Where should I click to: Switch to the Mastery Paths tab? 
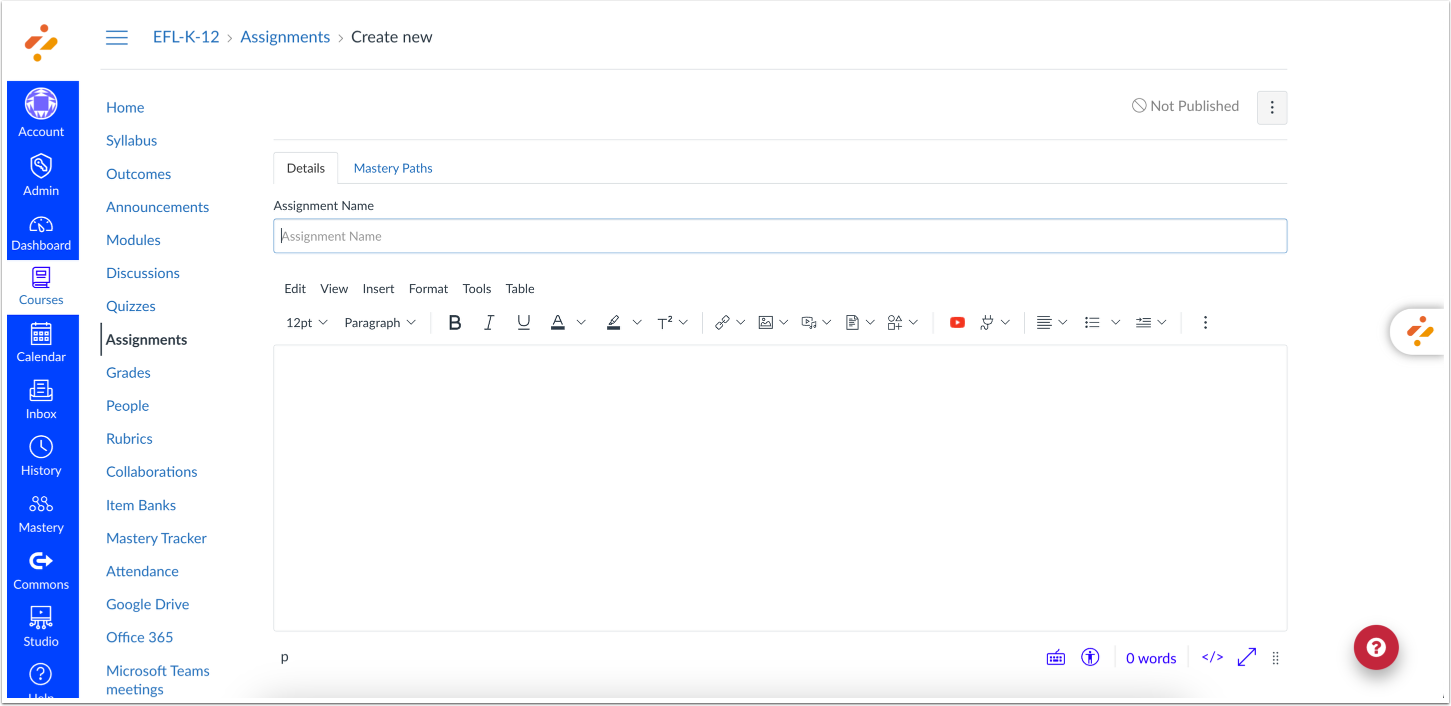tap(392, 167)
